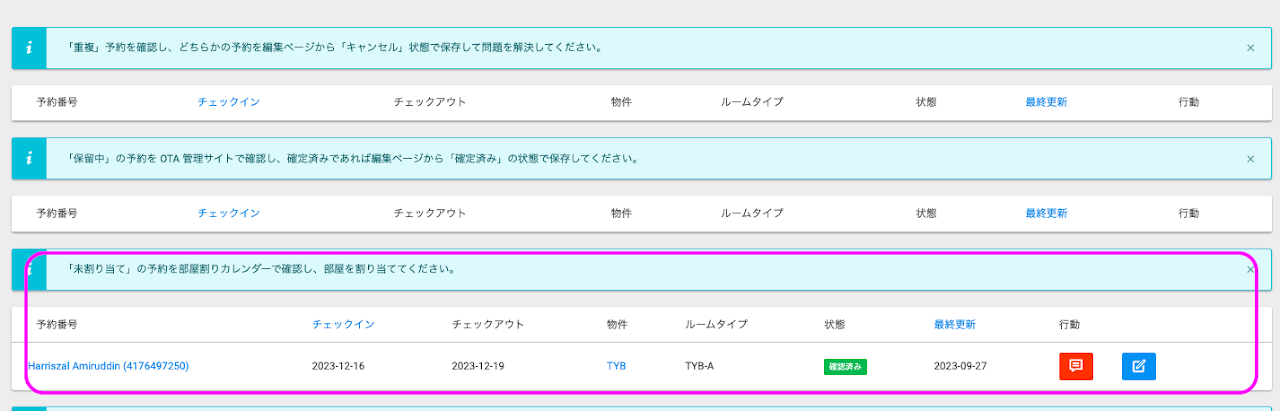Sort the 重複 table by 最終更新

coord(1046,102)
